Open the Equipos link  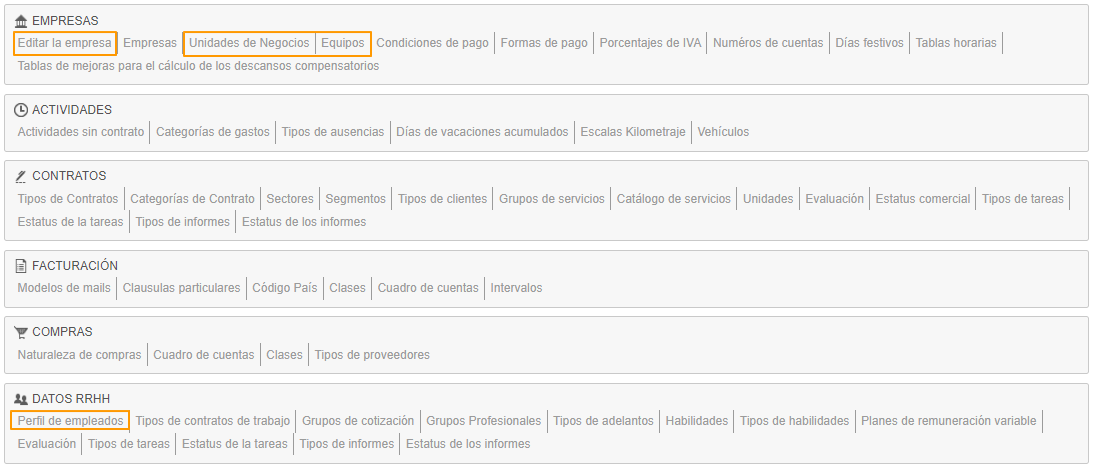343,43
